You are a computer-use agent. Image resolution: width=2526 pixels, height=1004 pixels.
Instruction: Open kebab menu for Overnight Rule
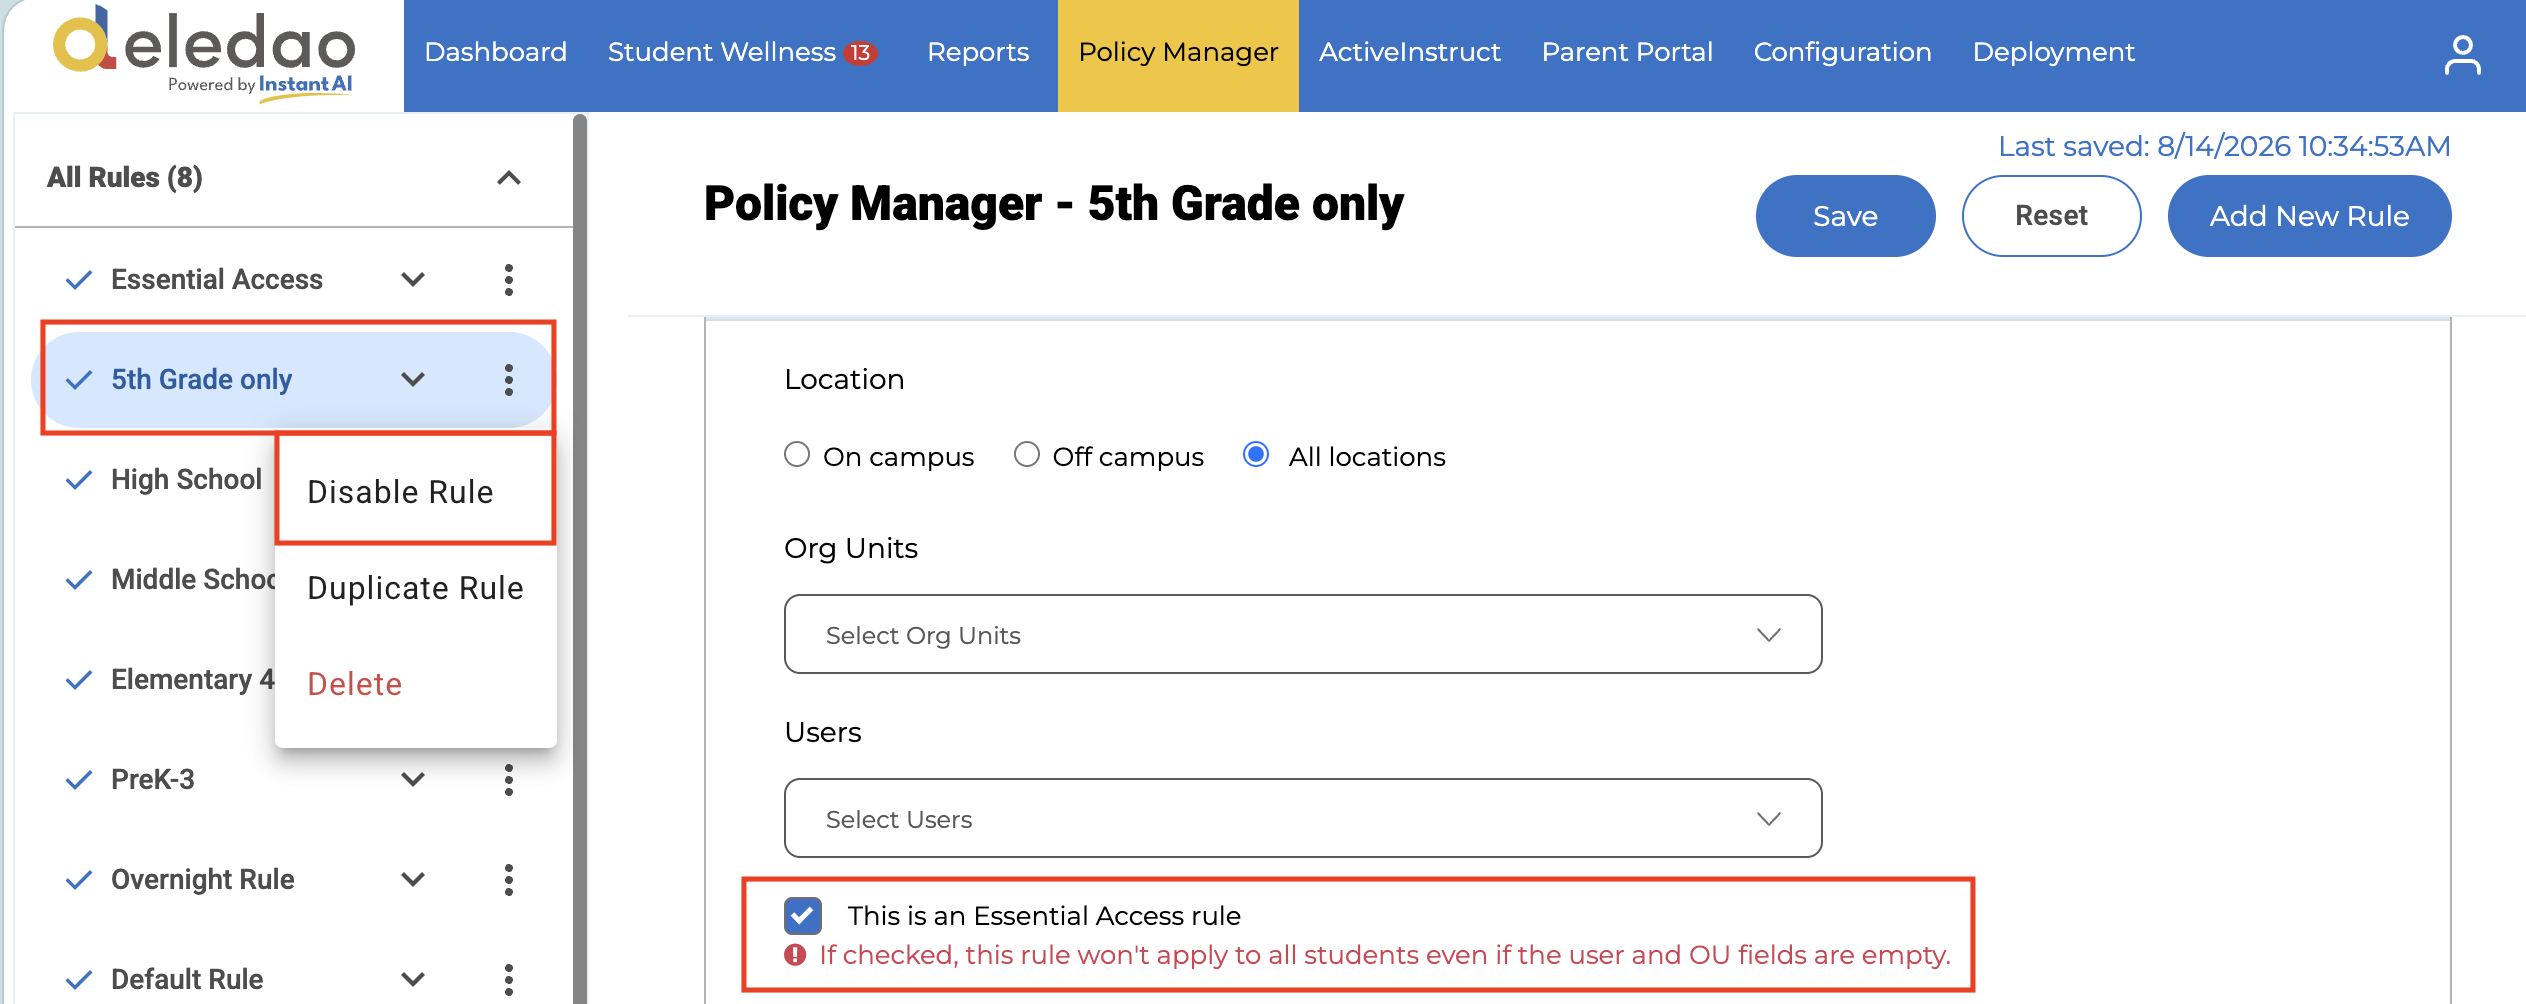point(509,880)
